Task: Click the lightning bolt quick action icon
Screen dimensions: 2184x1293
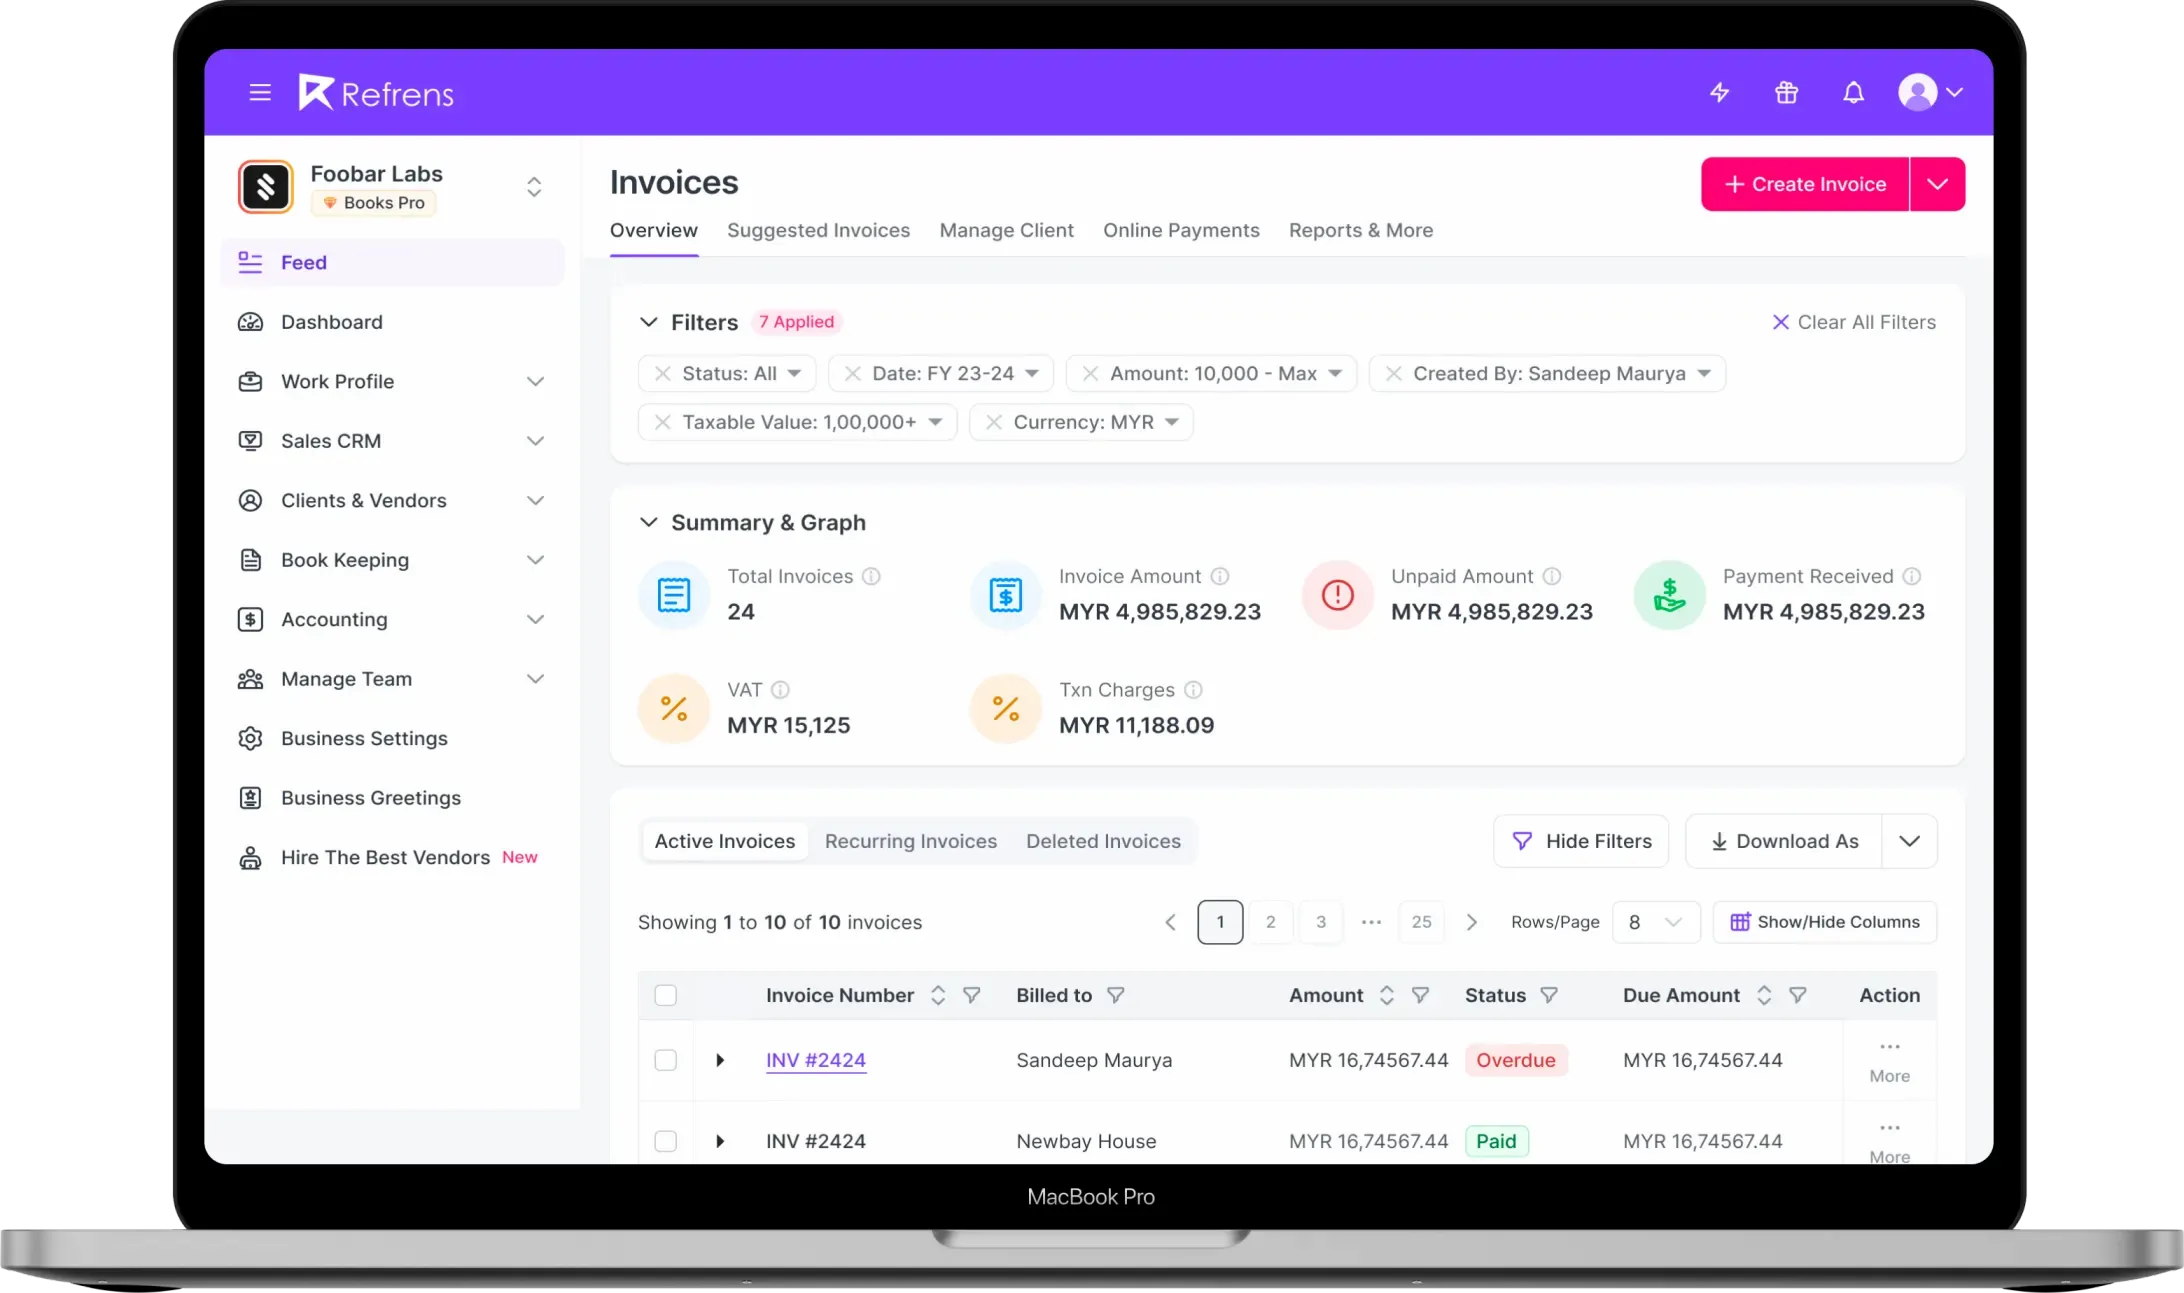Action: tap(1719, 92)
